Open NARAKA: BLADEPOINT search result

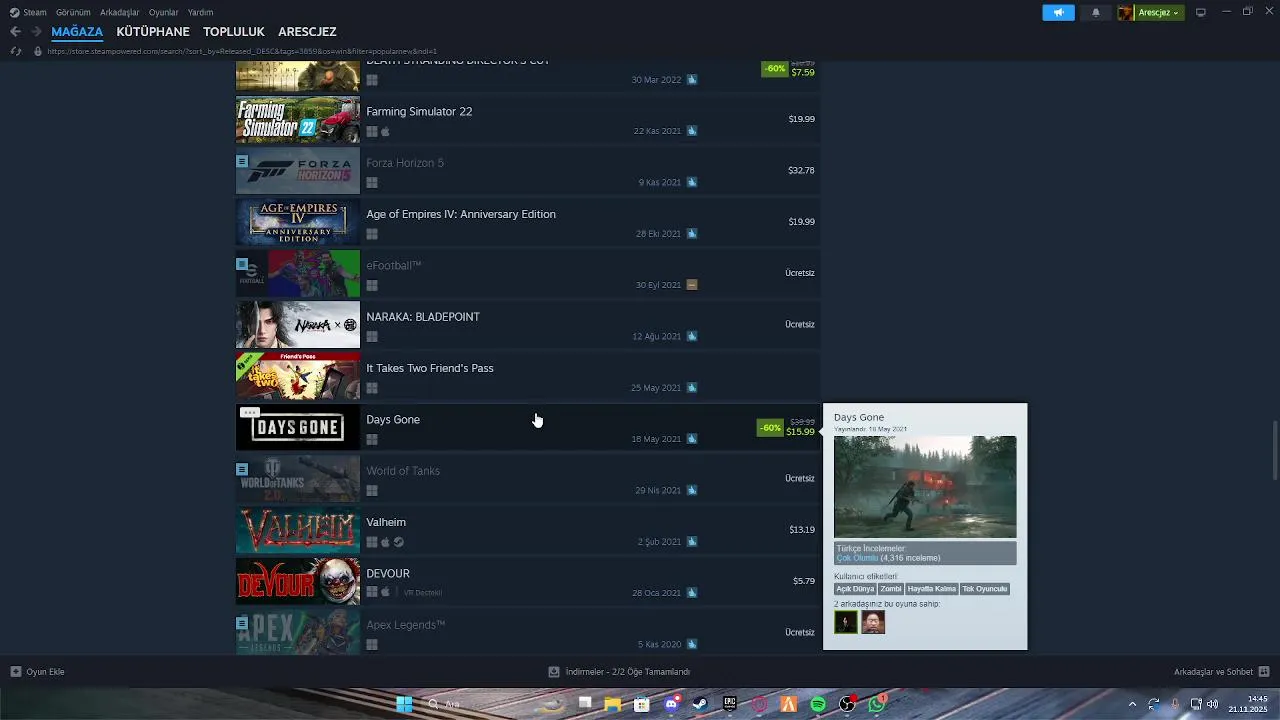tap(527, 325)
